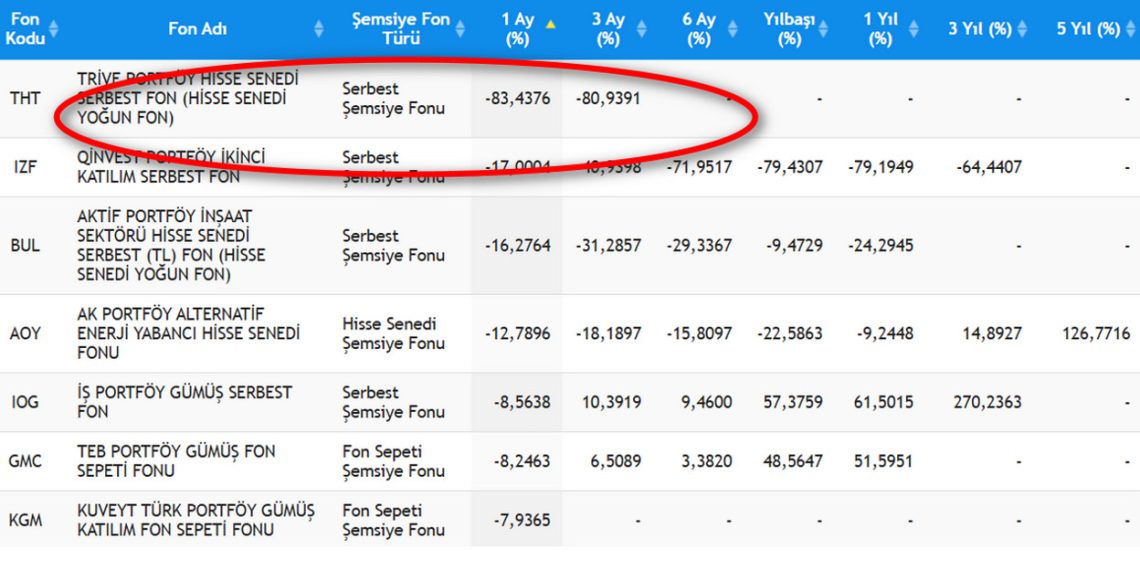The height and width of the screenshot is (570, 1140).
Task: Click the -79,1949 one-year value
Action: 880,167
